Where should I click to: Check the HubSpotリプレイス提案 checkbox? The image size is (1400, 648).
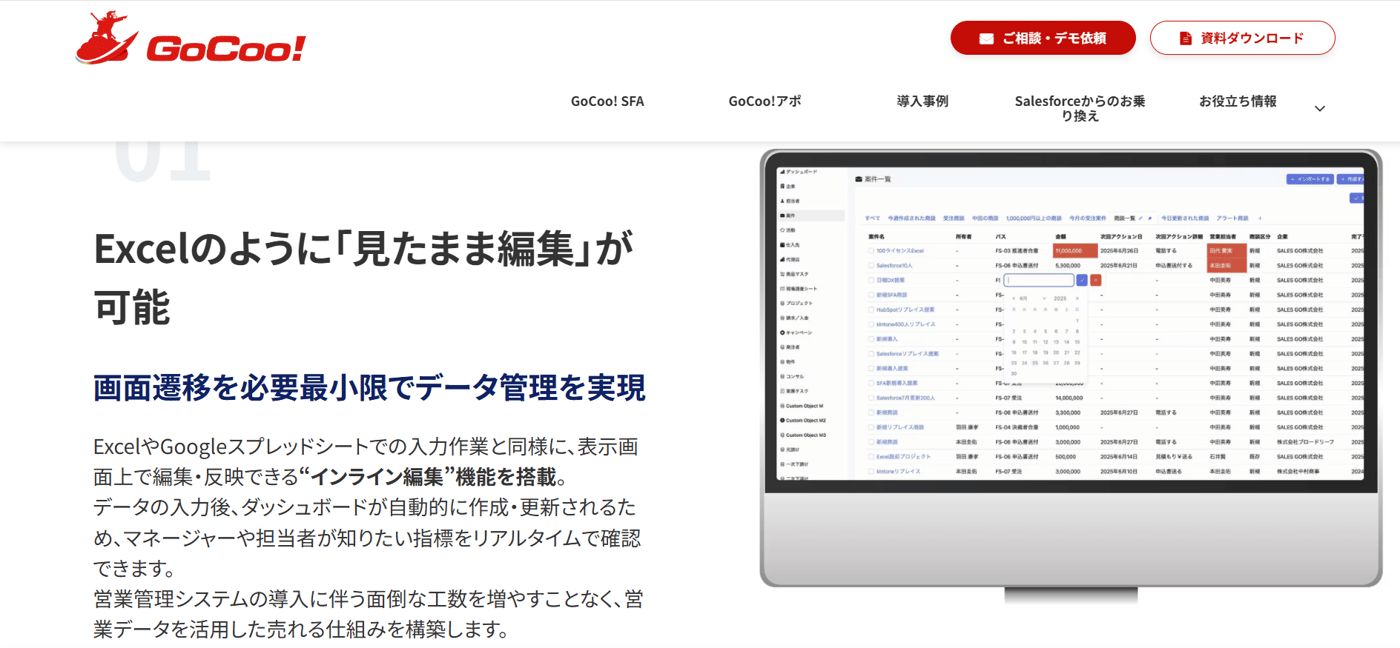click(x=871, y=309)
